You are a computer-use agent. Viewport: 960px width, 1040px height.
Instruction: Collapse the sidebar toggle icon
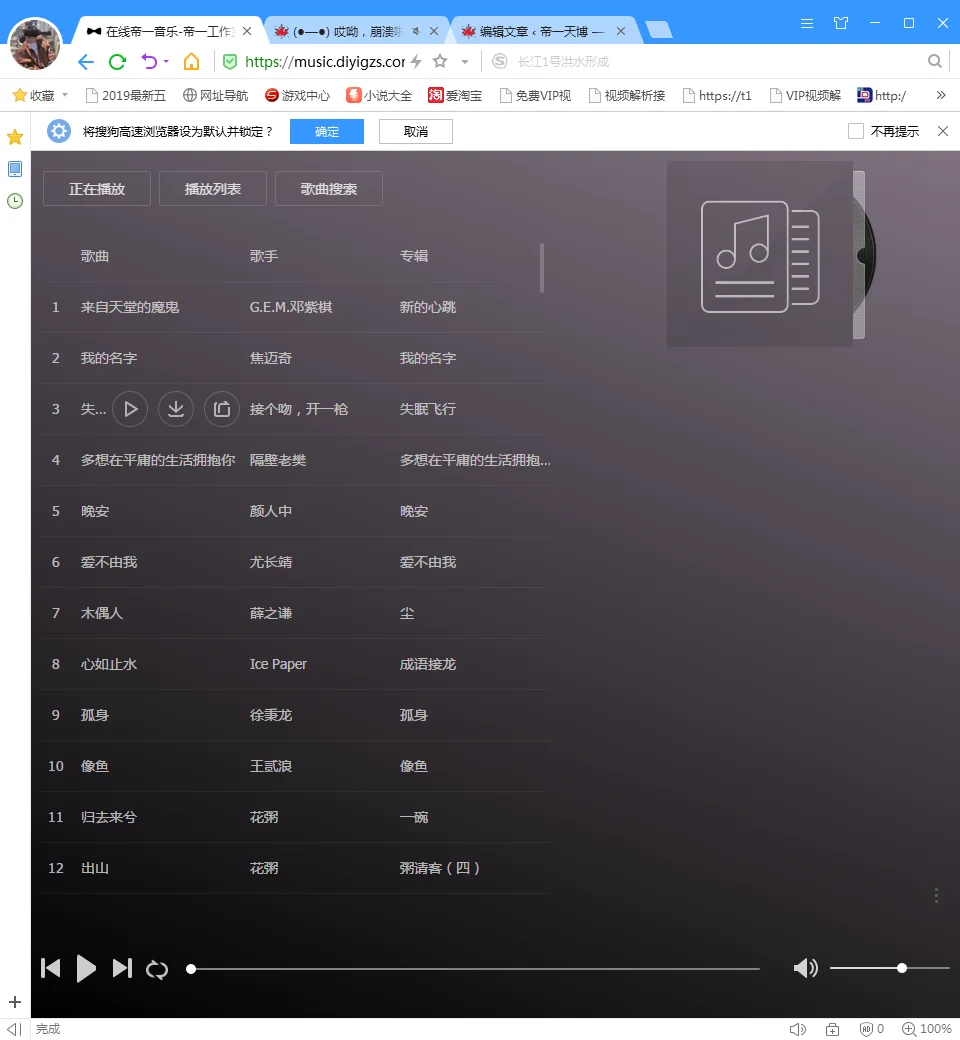[x=14, y=1029]
